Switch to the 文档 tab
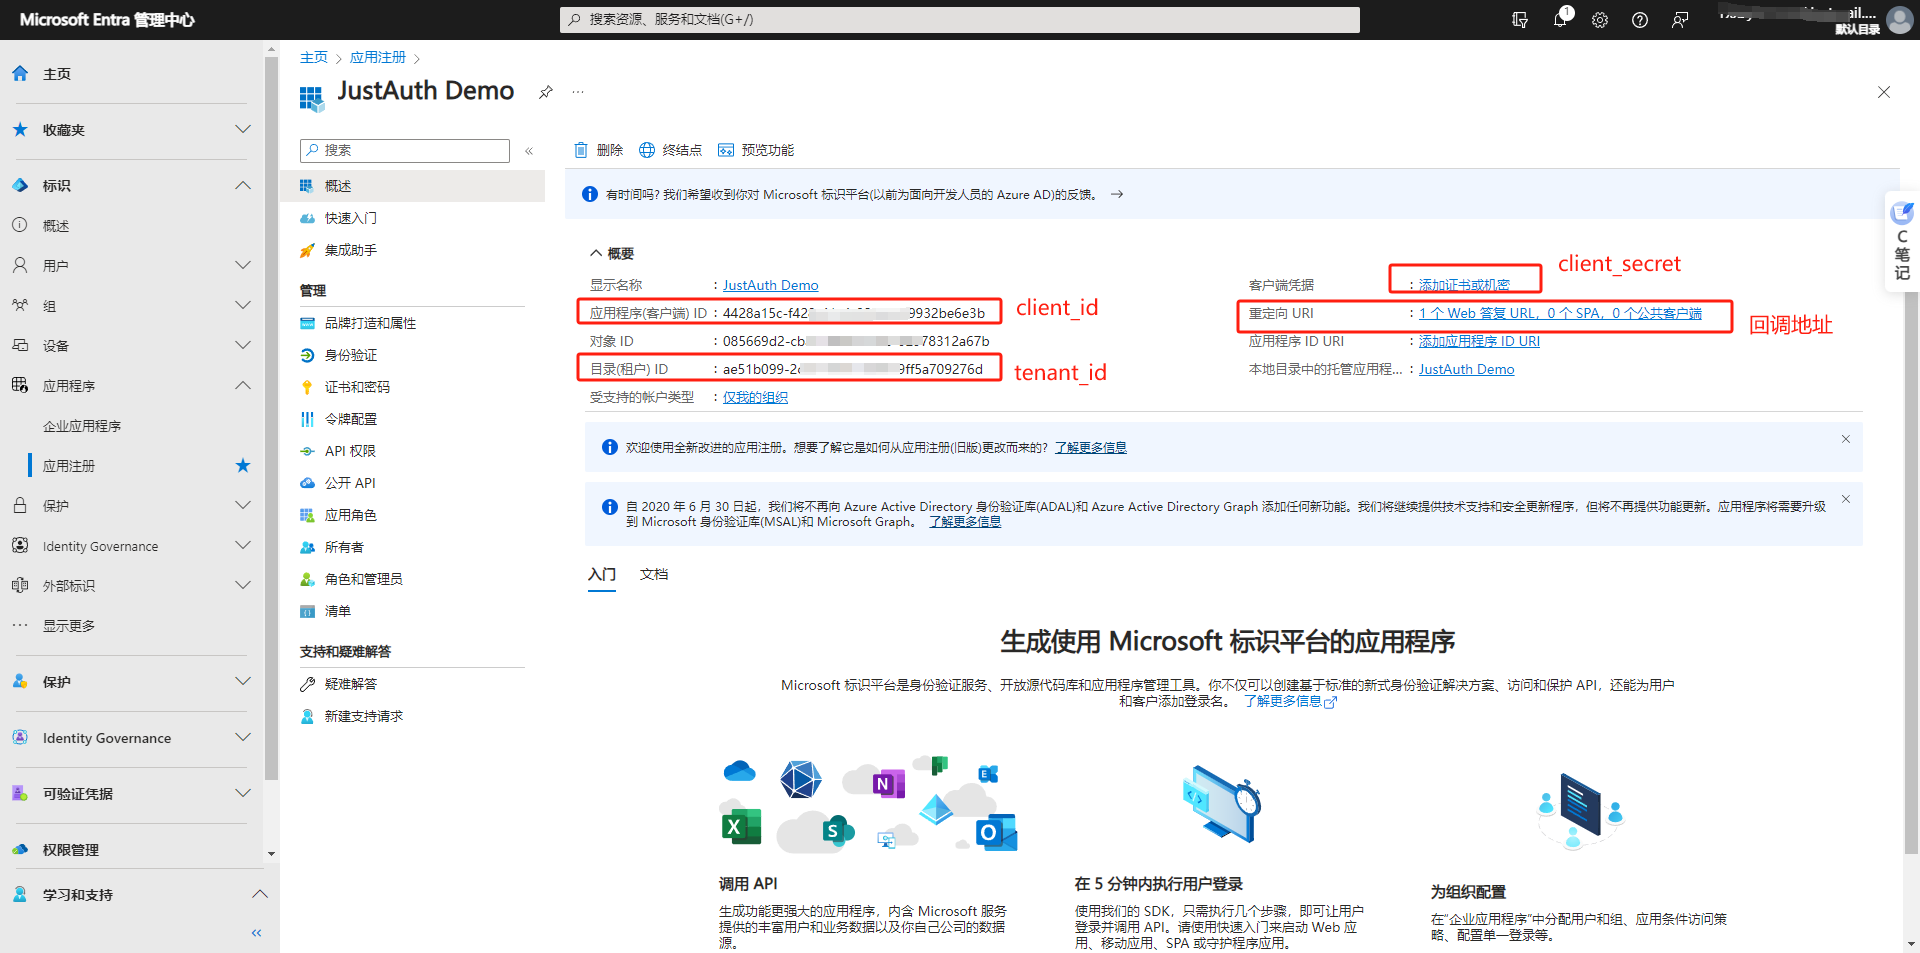Screen dimensions: 1920x953 coord(654,575)
